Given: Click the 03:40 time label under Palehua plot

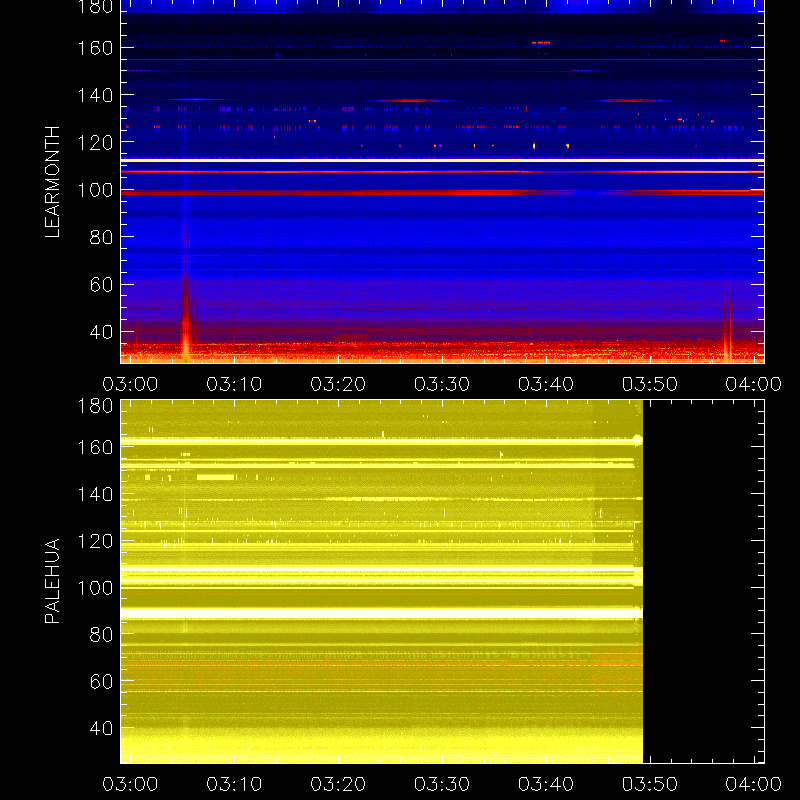Looking at the screenshot, I should [546, 784].
